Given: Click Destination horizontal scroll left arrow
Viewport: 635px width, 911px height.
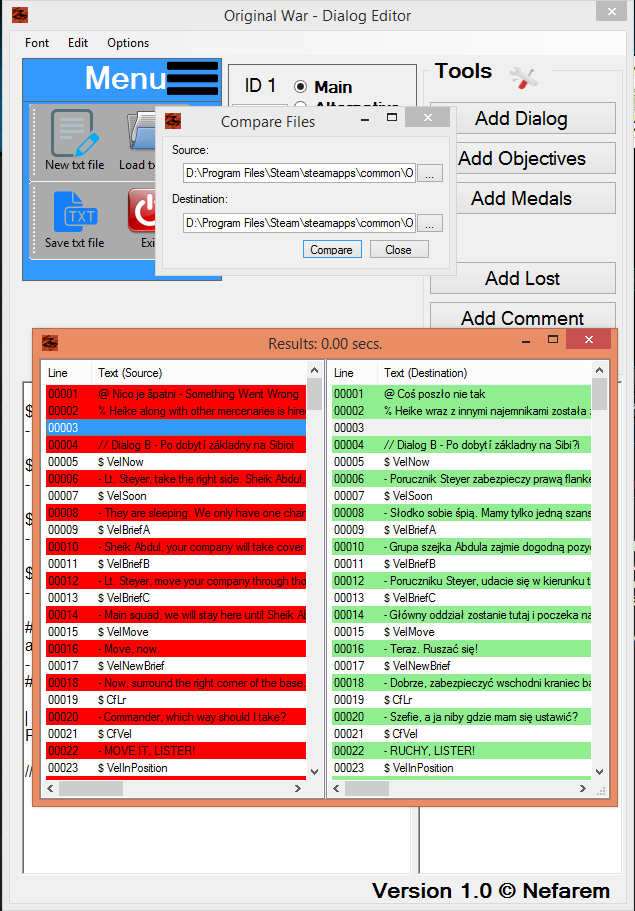Looking at the screenshot, I should [336, 788].
